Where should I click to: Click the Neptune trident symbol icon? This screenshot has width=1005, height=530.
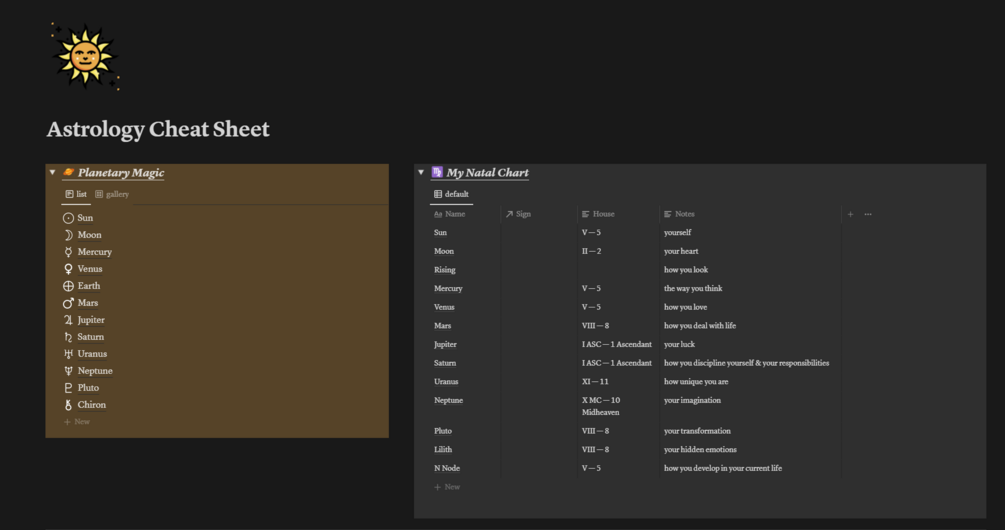pyautogui.click(x=68, y=371)
